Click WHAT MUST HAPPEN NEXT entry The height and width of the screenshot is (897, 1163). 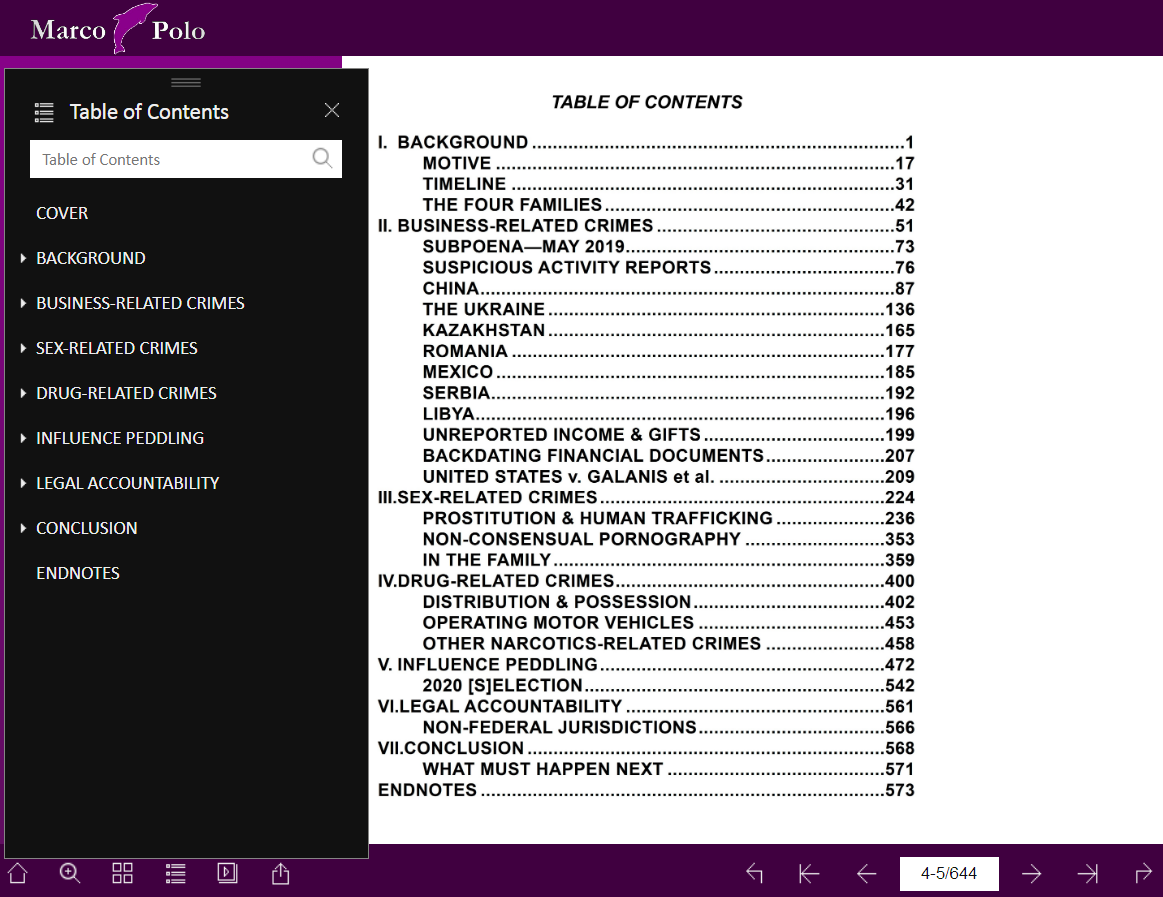(668, 769)
